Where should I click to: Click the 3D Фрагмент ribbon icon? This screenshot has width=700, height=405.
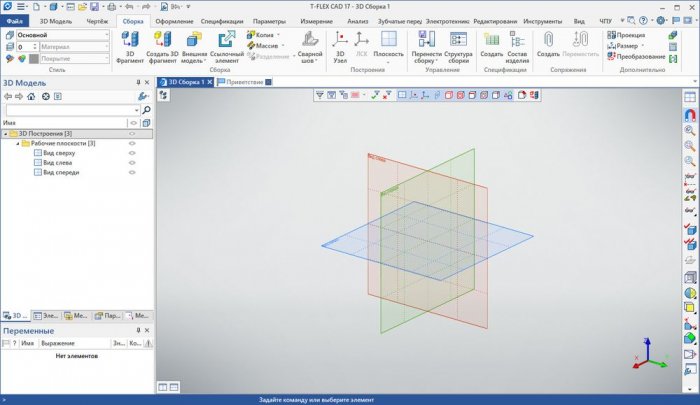point(129,40)
